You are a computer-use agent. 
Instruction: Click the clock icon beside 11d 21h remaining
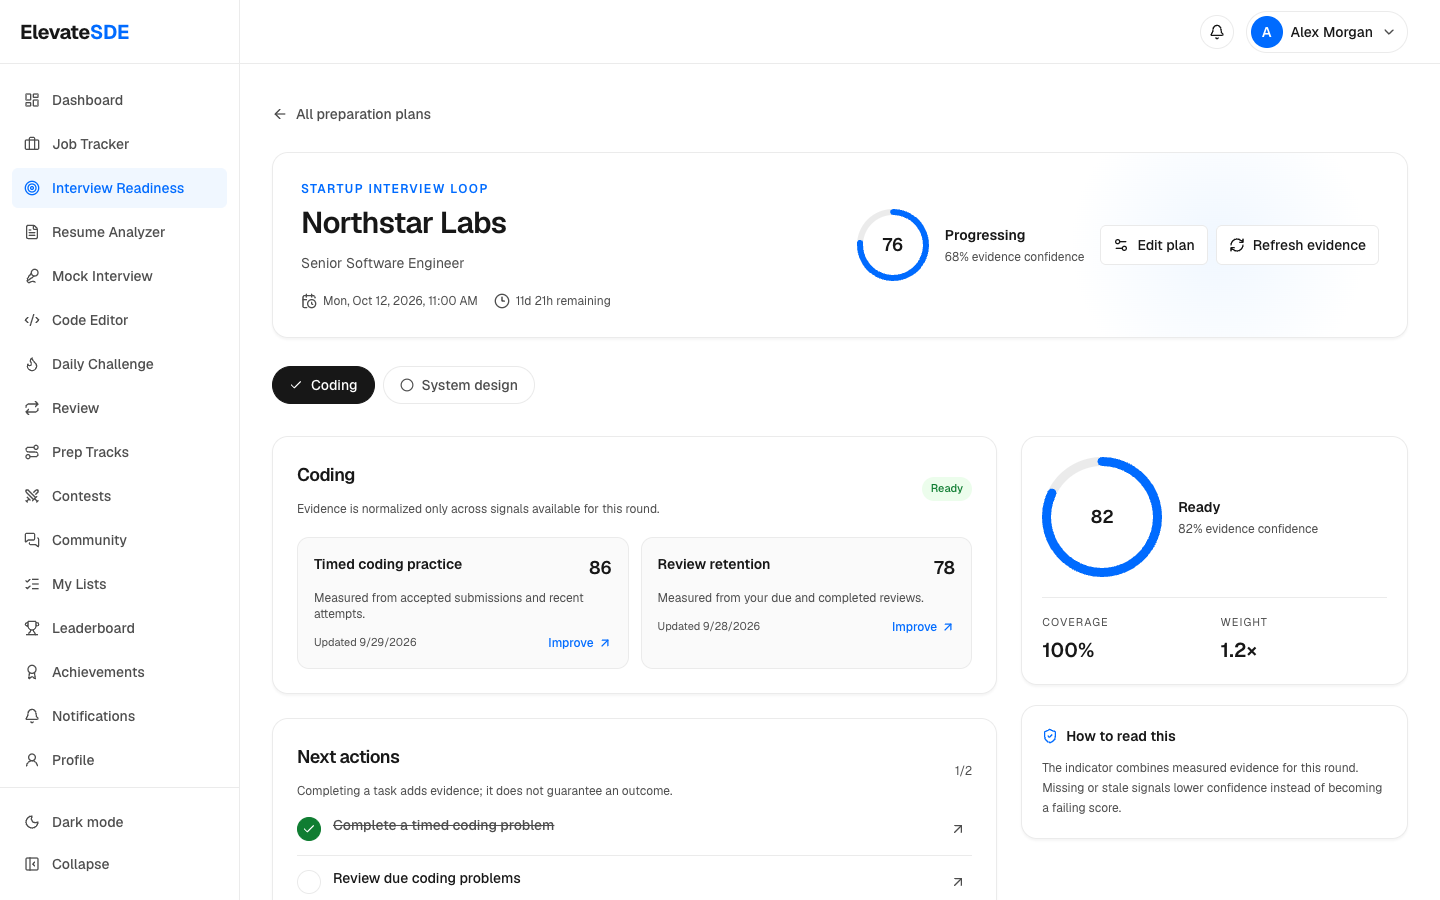pos(502,301)
